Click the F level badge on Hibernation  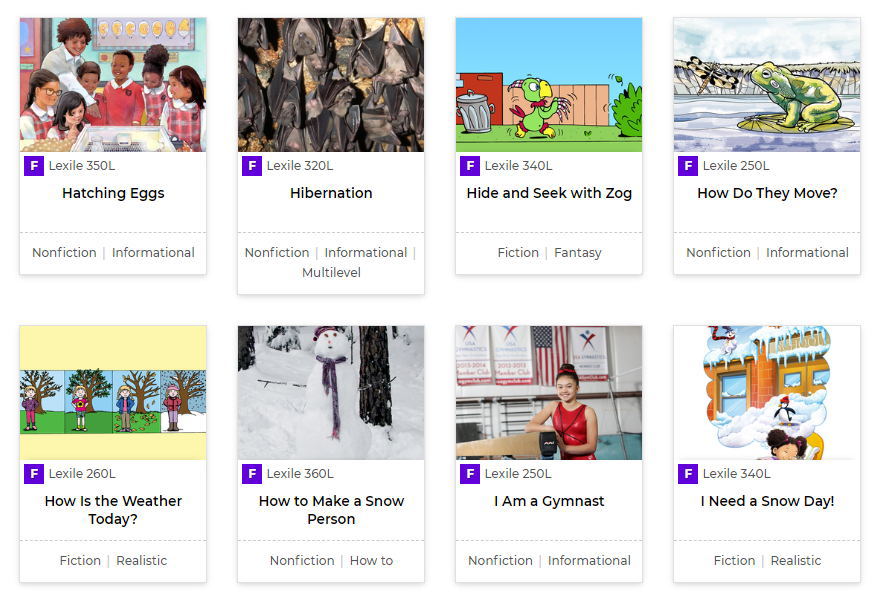(252, 166)
